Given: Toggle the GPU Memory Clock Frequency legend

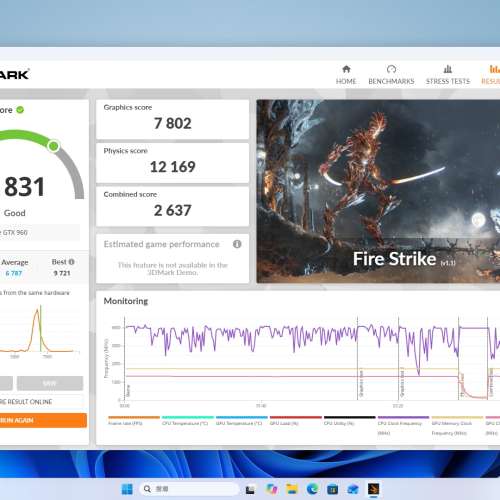Looking at the screenshot, I should click(457, 425).
